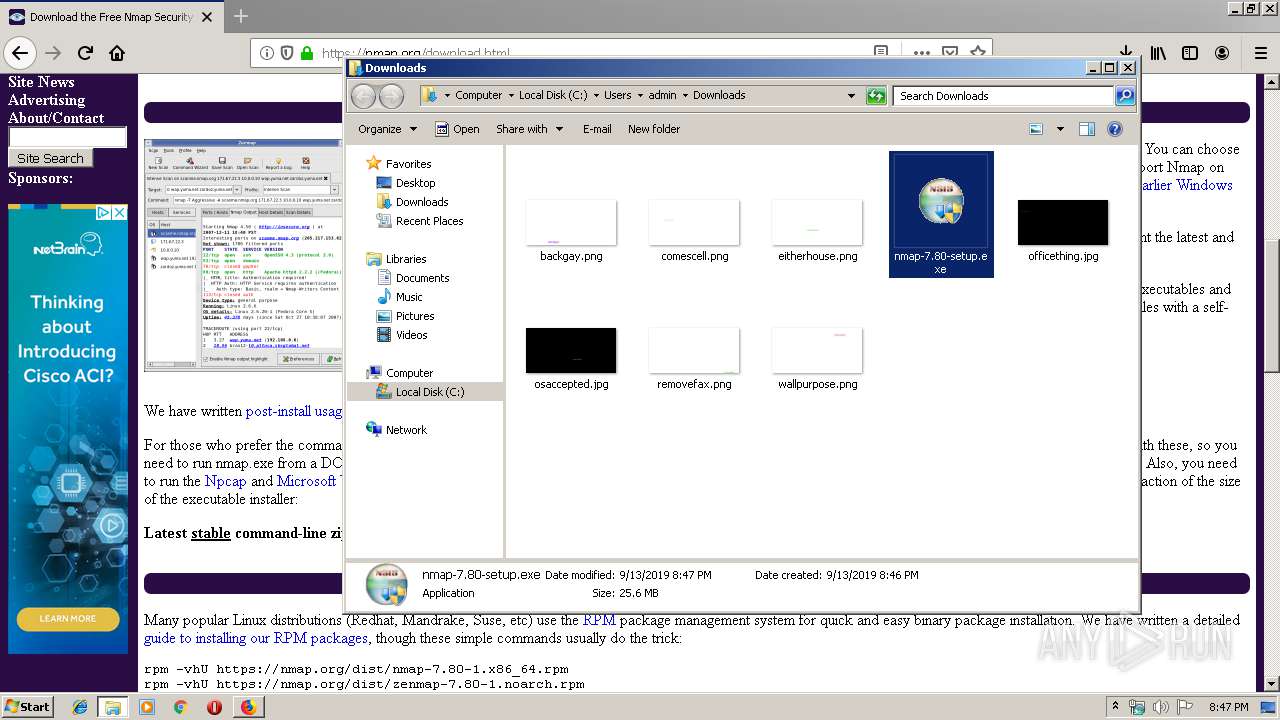Screen dimensions: 1280x720
Task: Select Local Disk (C:) breadcrumb
Action: tap(553, 95)
